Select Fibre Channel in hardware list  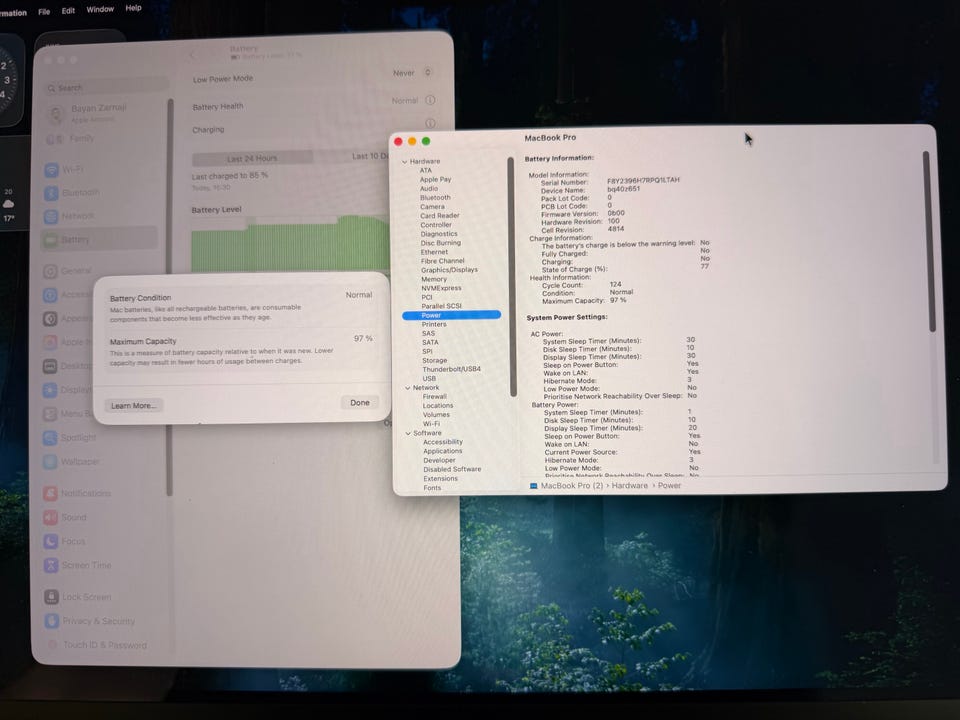[443, 260]
